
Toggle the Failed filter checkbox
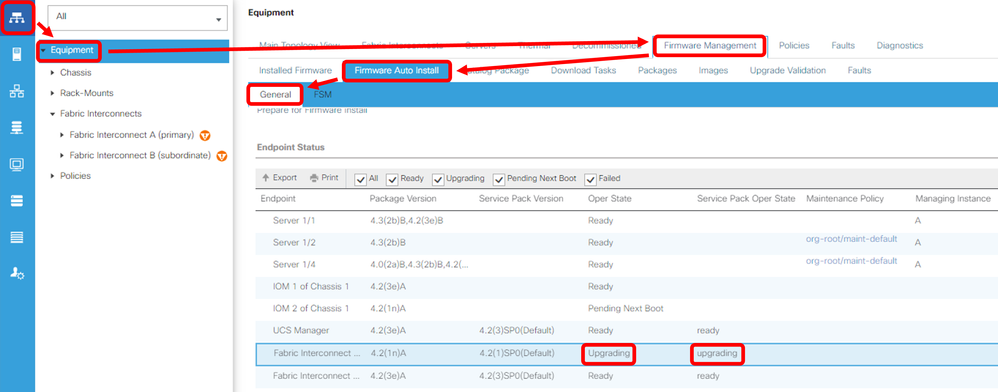click(x=590, y=179)
